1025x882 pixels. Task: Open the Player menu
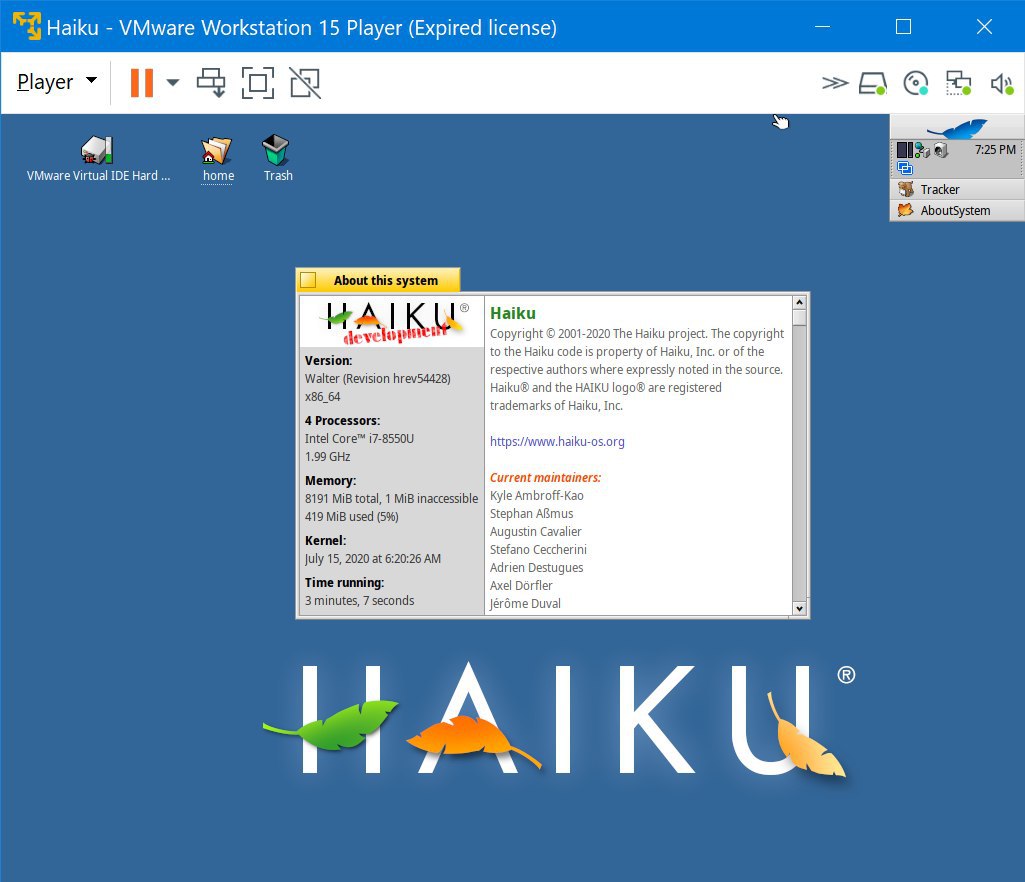[x=57, y=82]
